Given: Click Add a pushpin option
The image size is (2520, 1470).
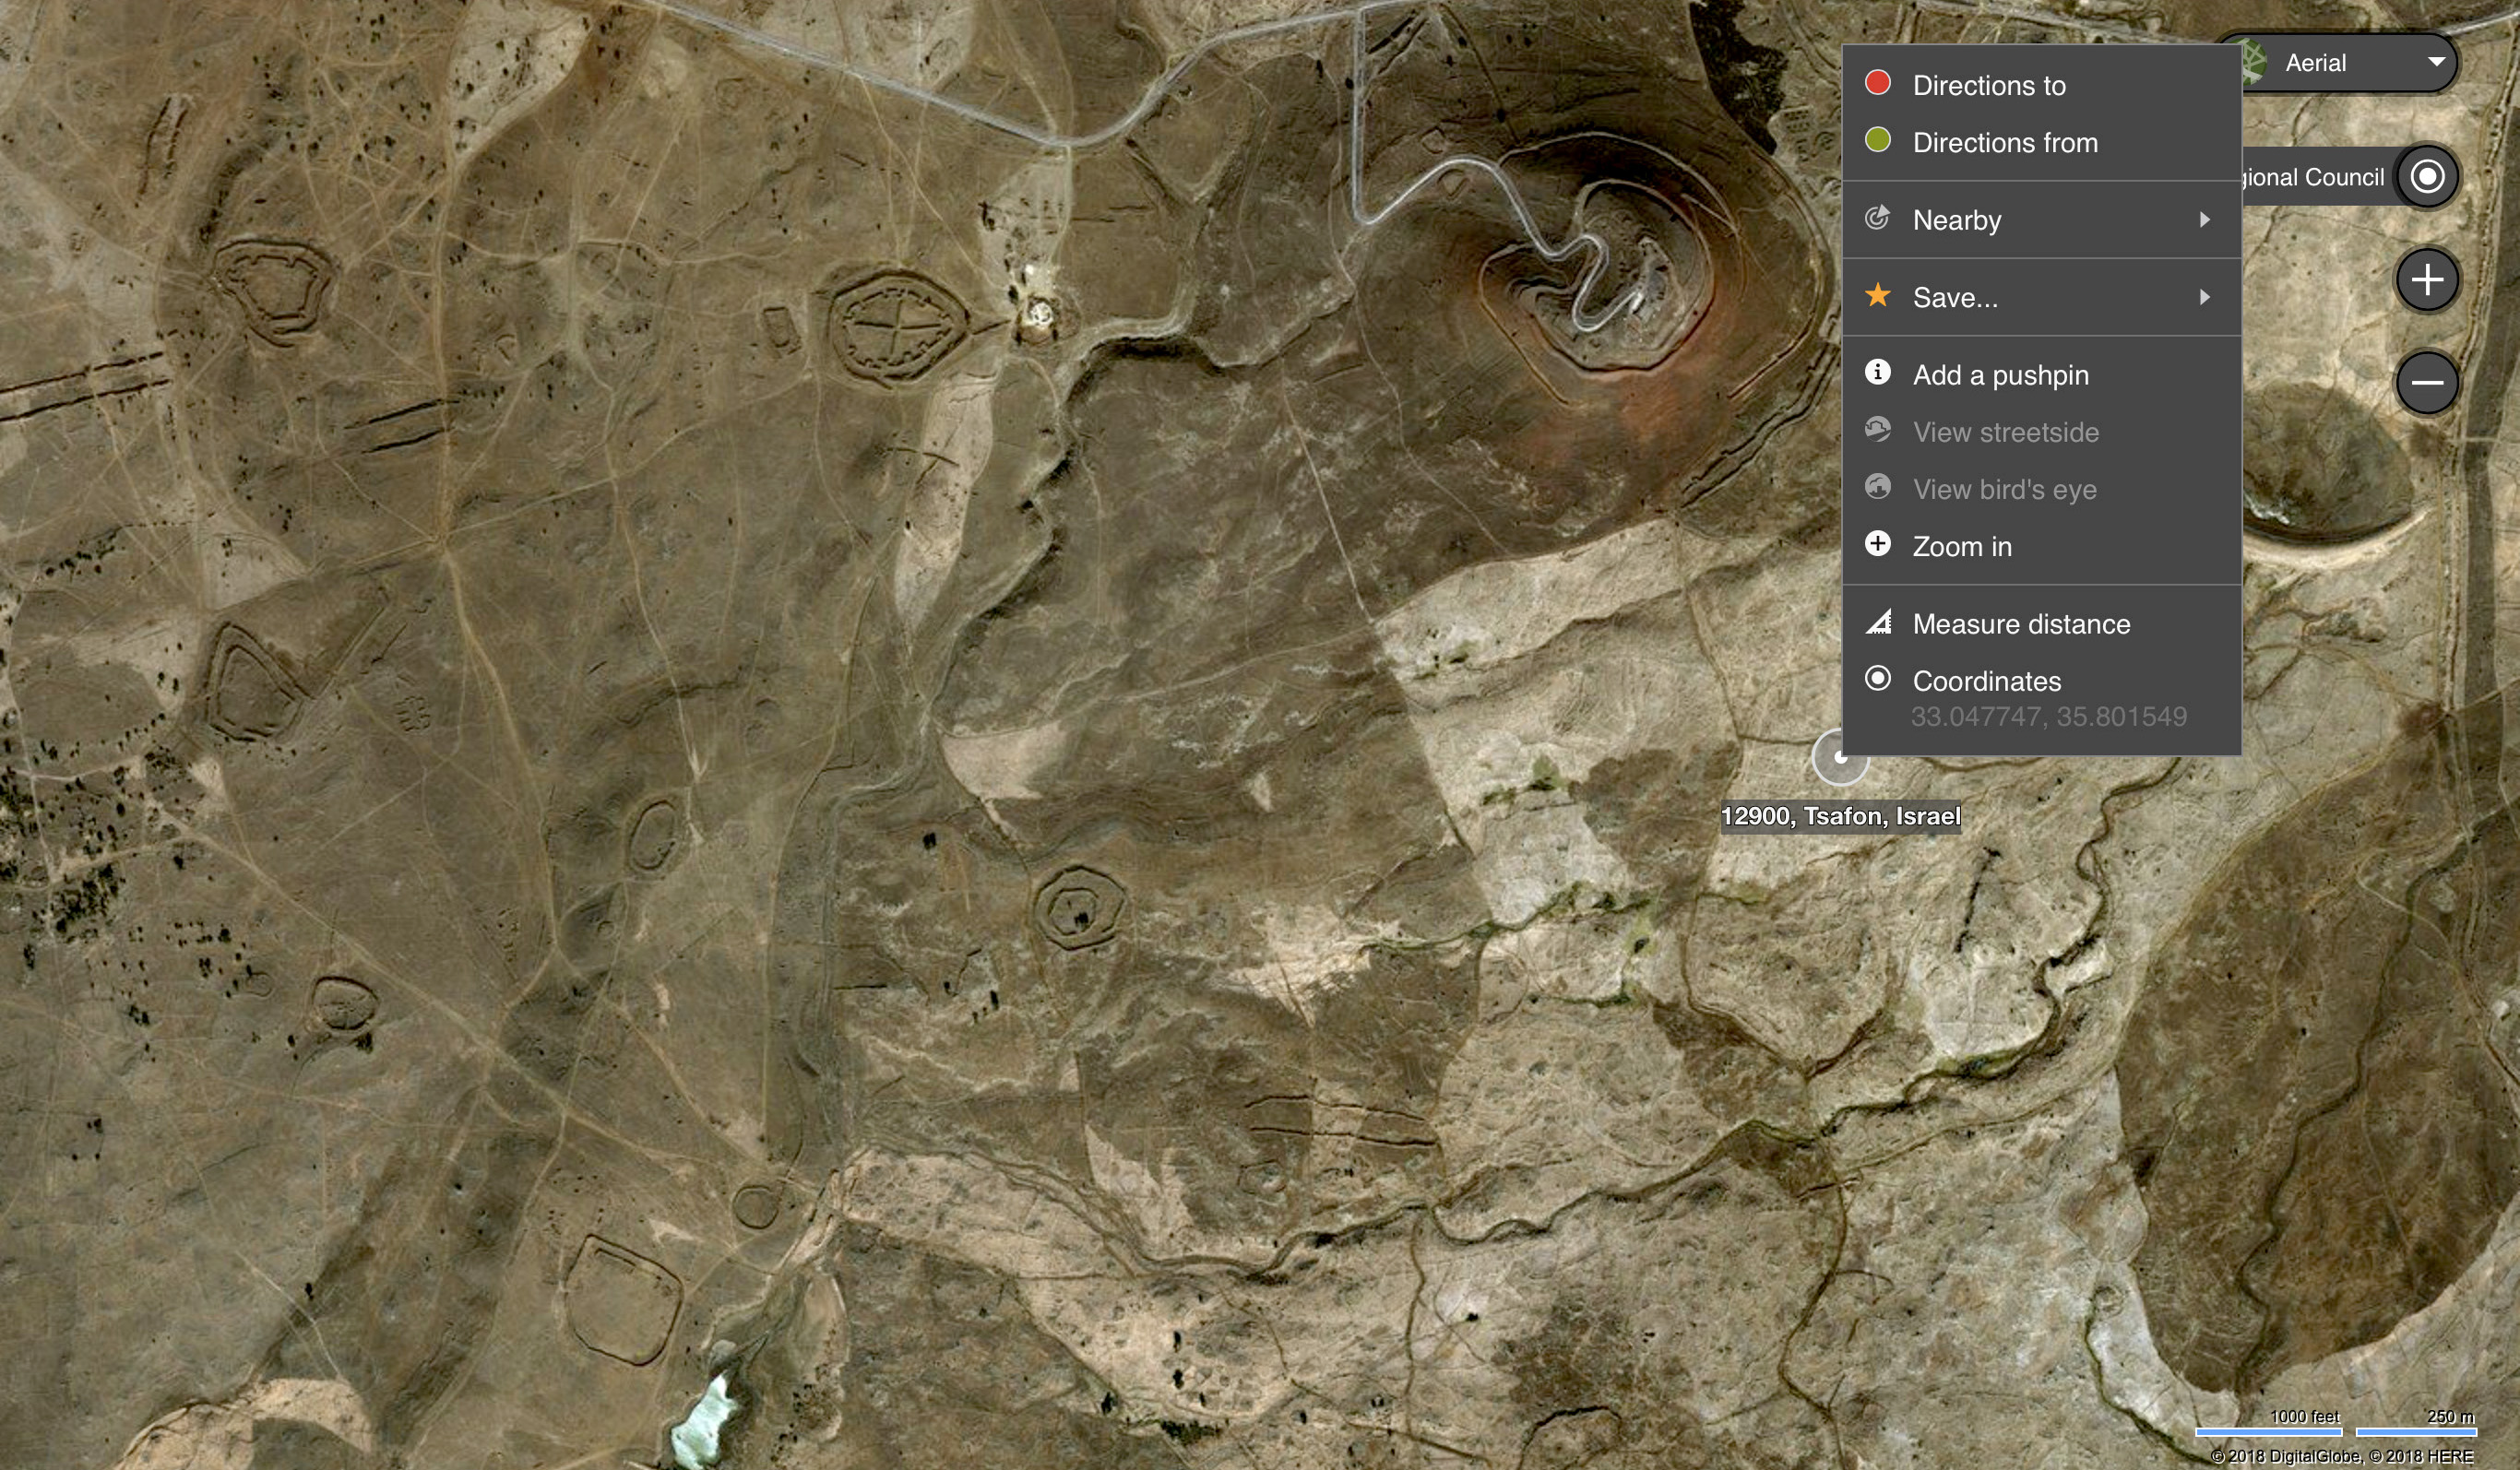Looking at the screenshot, I should (2000, 375).
